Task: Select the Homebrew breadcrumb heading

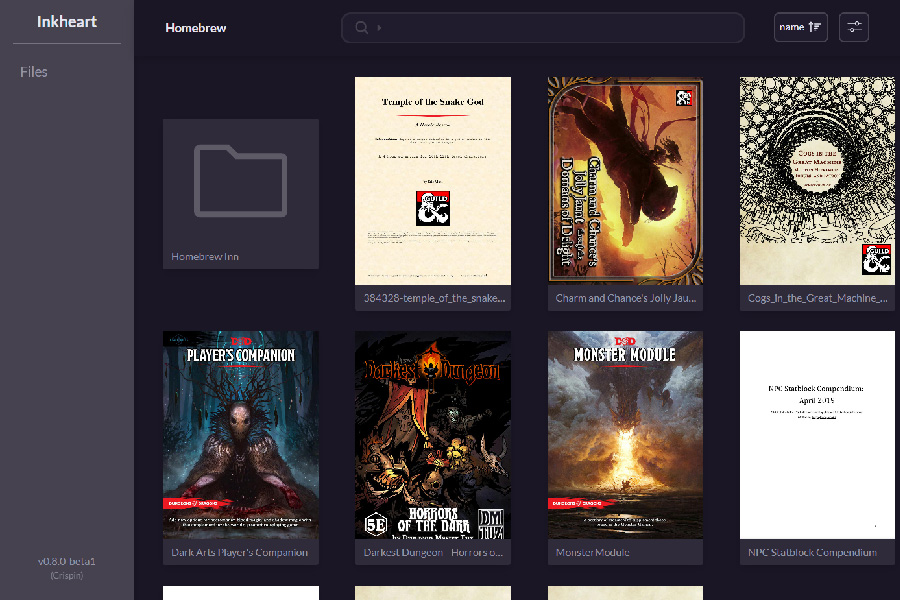Action: [x=196, y=28]
